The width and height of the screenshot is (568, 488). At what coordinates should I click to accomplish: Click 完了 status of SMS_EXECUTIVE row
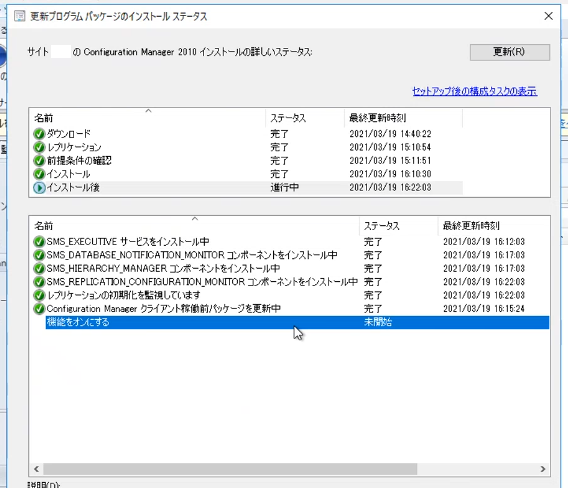coord(373,242)
